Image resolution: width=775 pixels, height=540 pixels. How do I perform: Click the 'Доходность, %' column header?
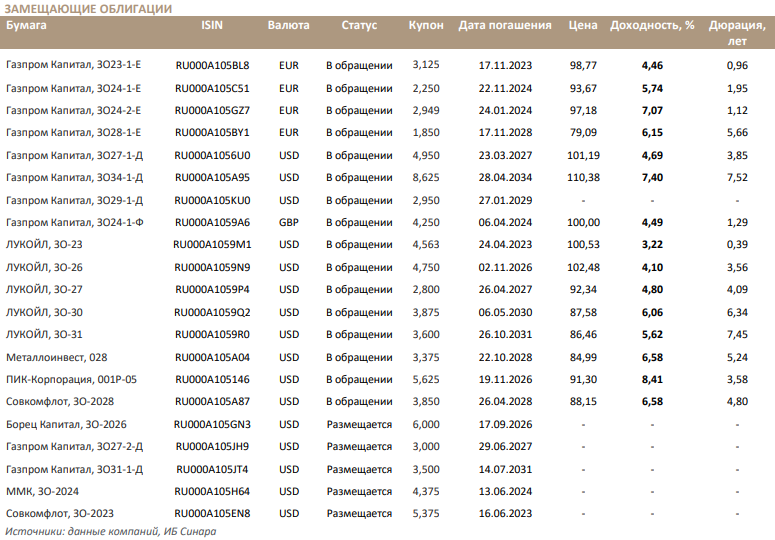652,25
